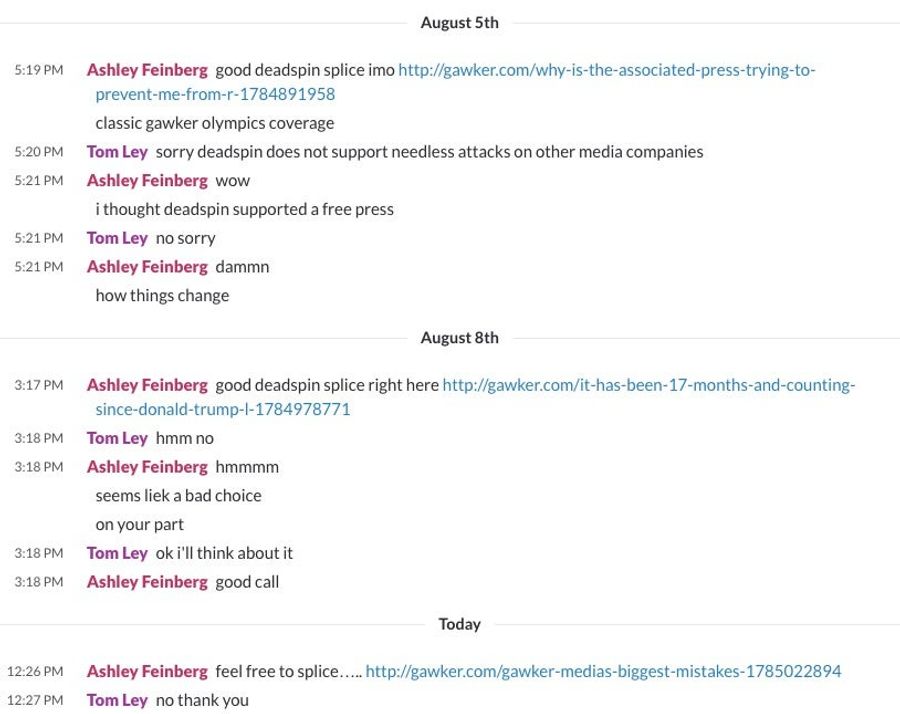
Task: Click the August 5th date divider
Action: [459, 23]
